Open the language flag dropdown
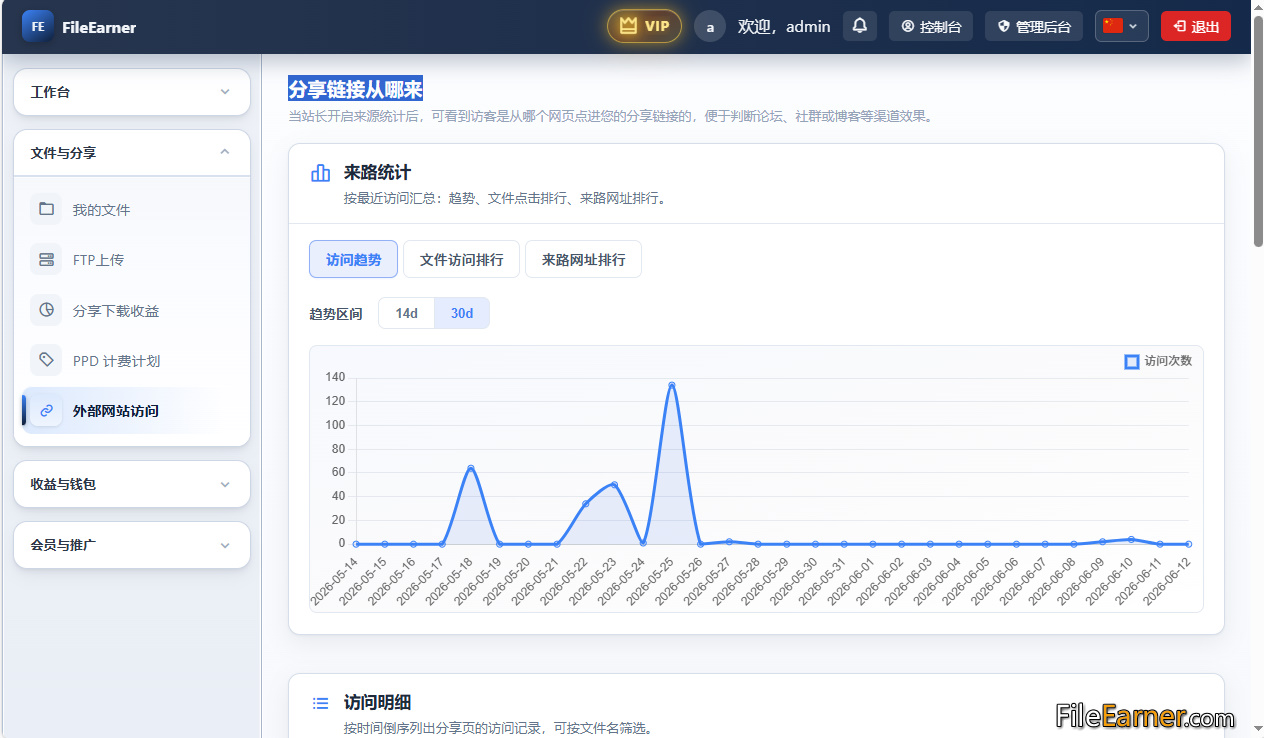 pos(1121,26)
